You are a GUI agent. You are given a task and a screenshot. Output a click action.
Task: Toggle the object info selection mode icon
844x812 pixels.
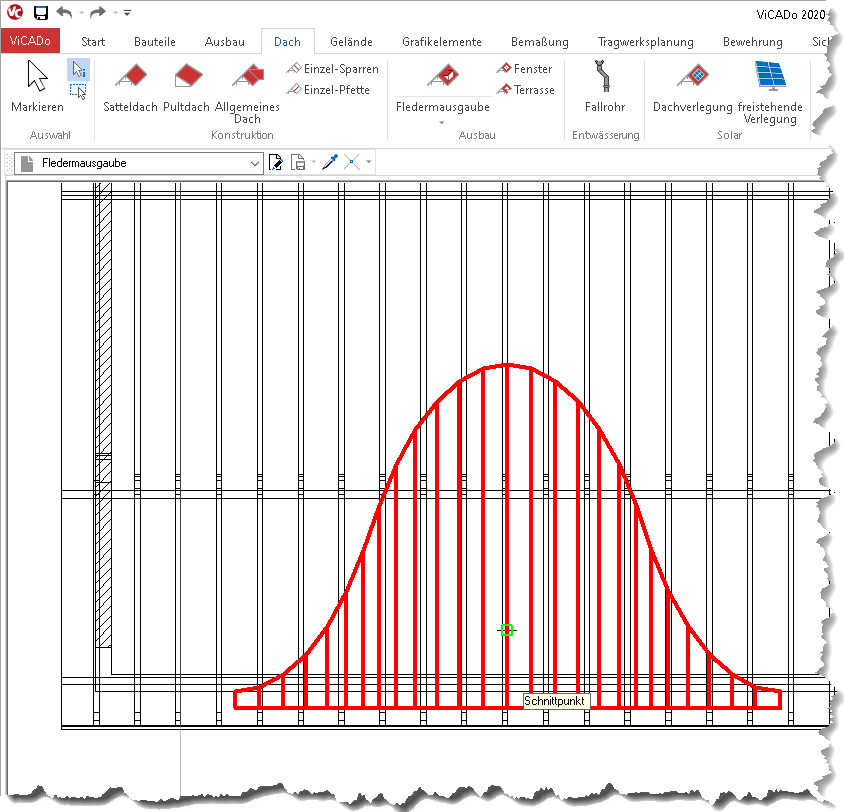[x=79, y=69]
